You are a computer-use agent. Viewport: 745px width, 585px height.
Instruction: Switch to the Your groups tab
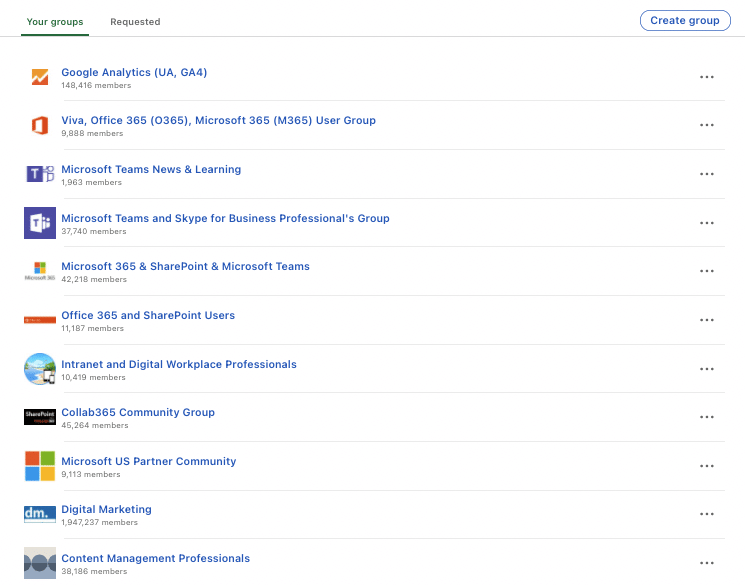point(55,22)
